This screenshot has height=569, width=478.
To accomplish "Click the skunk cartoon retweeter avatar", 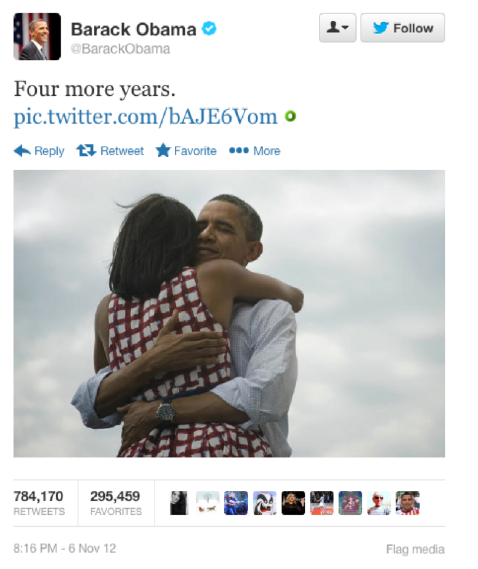I will point(265,503).
